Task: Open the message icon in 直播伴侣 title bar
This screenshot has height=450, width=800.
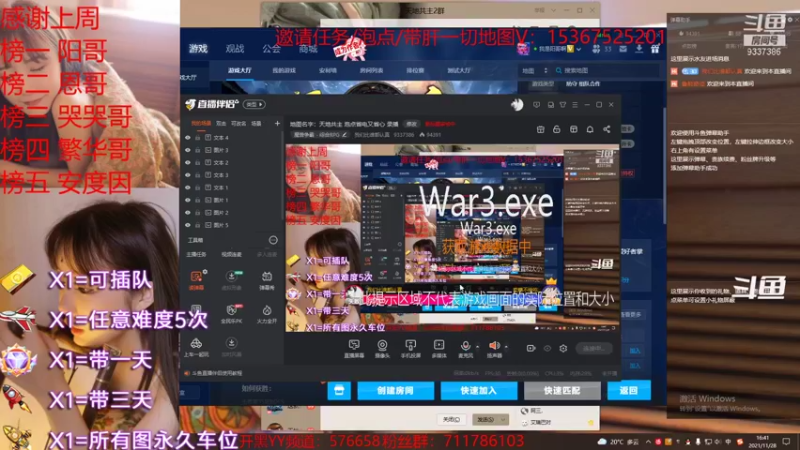Action: pos(536,105)
